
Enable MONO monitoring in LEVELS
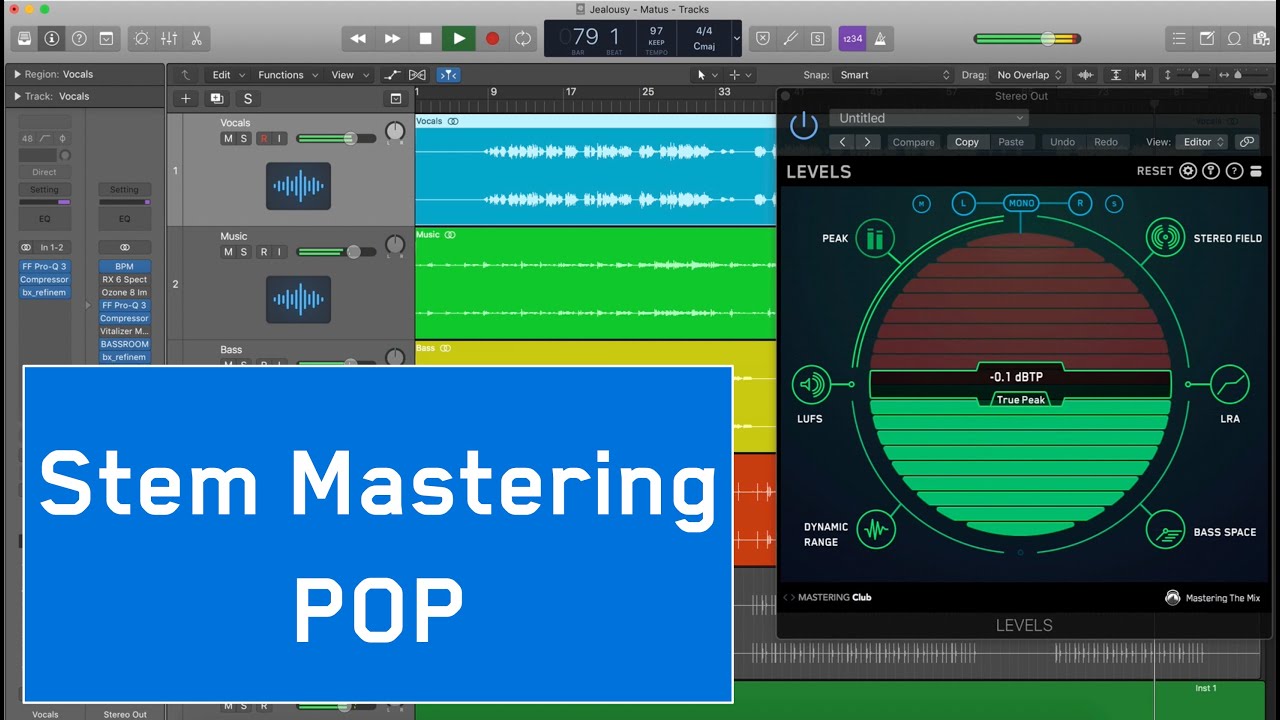click(x=1021, y=203)
